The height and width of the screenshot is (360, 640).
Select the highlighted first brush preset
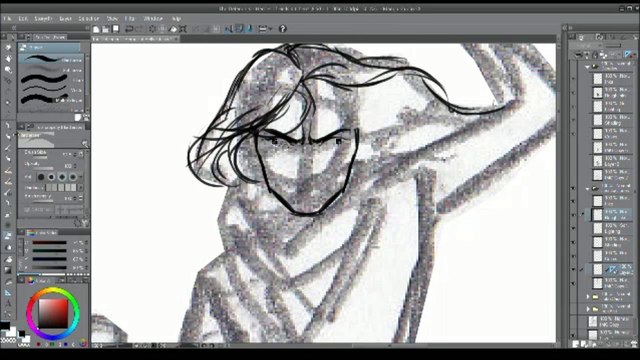pyautogui.click(x=51, y=60)
